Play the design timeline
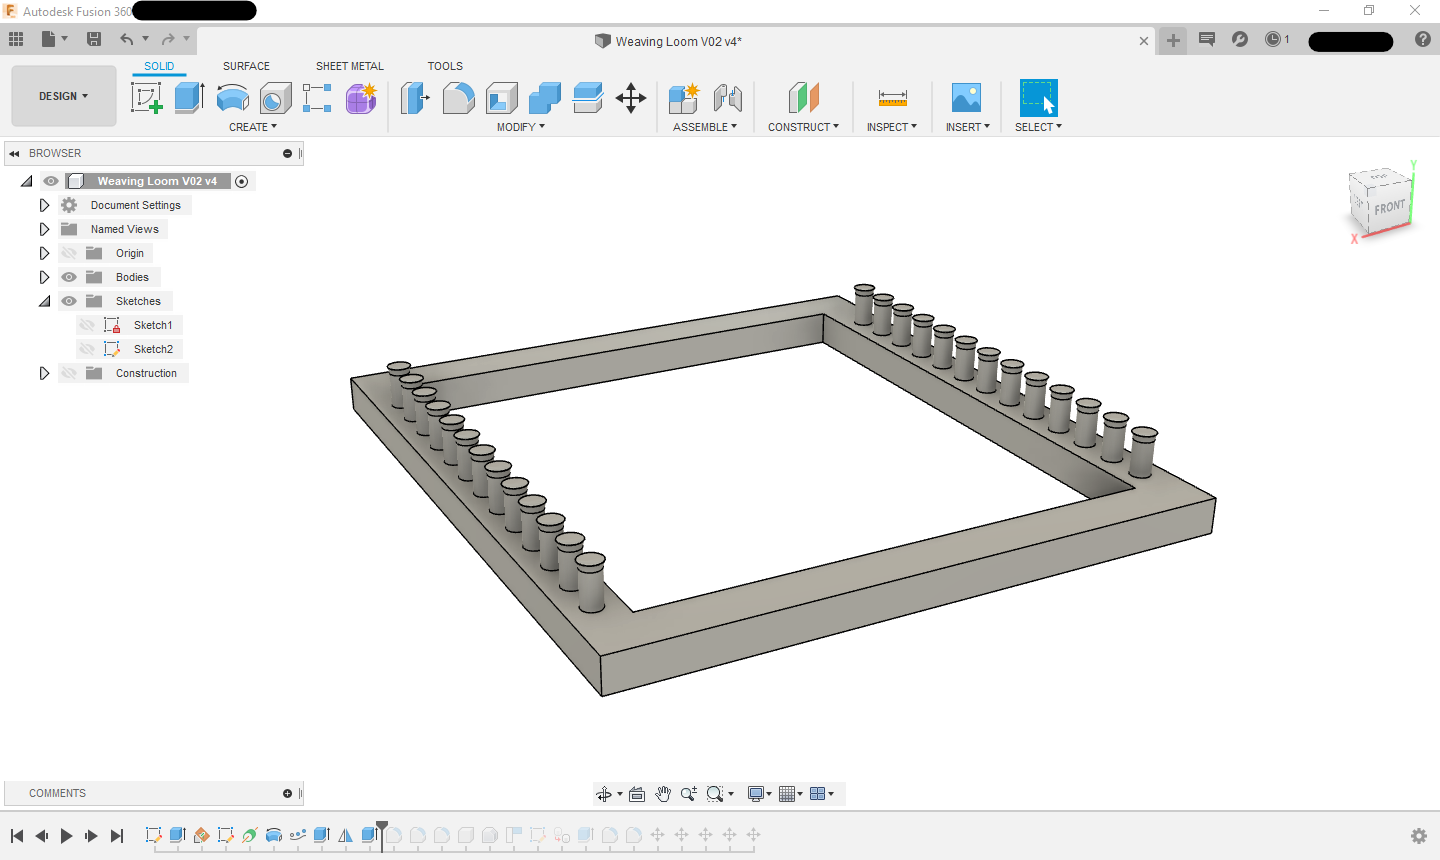 point(66,836)
